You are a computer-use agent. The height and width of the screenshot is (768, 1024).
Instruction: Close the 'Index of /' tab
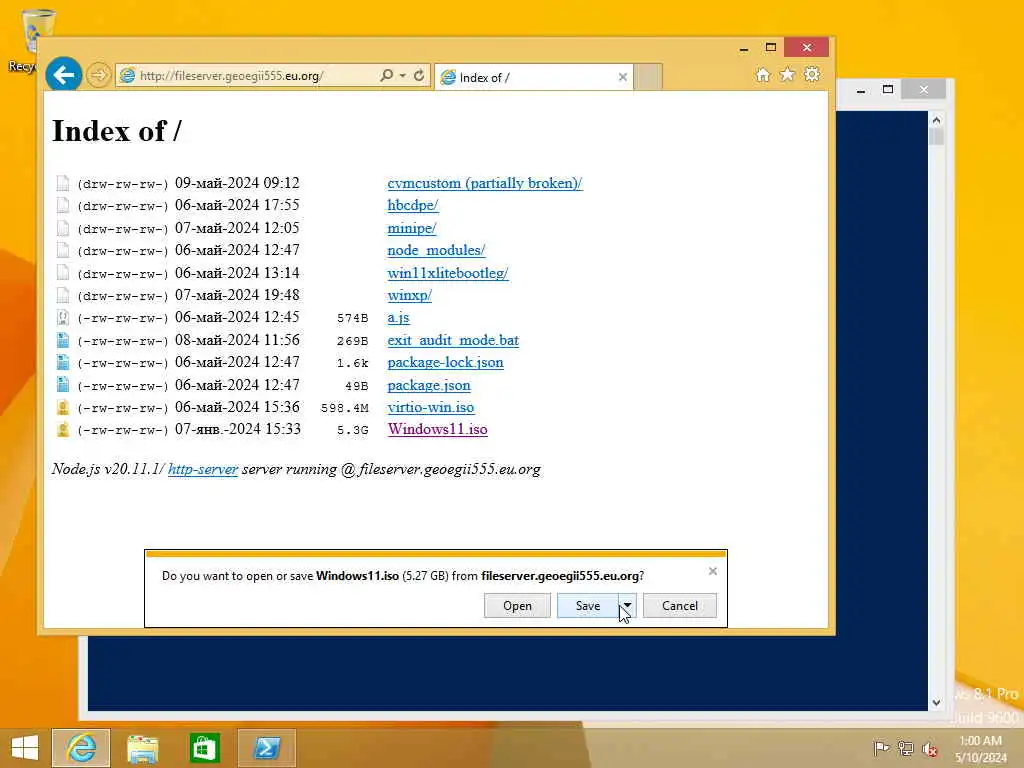click(x=622, y=77)
